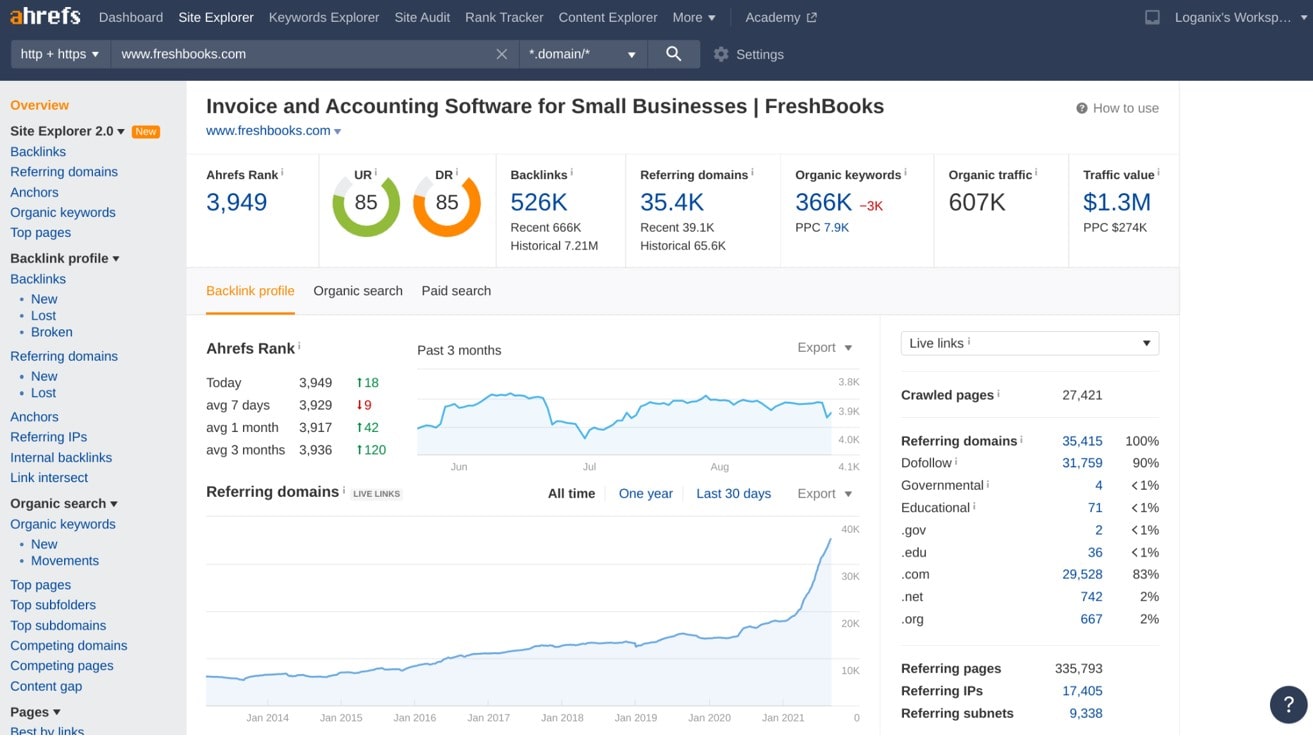Click info icon next to Traffic value

(x=1158, y=172)
